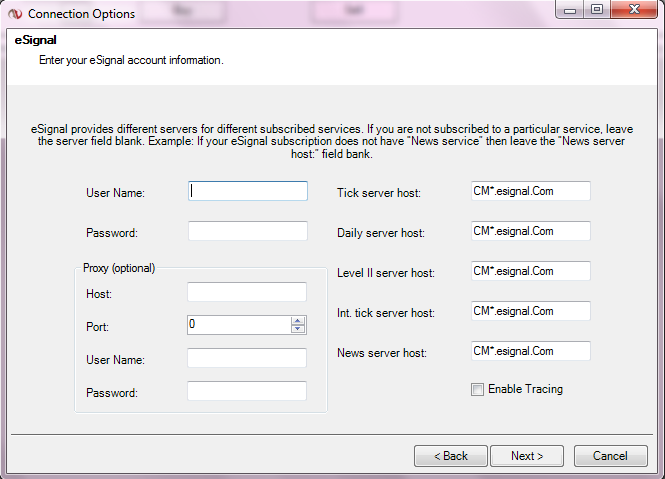Maximize the Connection Options window

(x=597, y=9)
